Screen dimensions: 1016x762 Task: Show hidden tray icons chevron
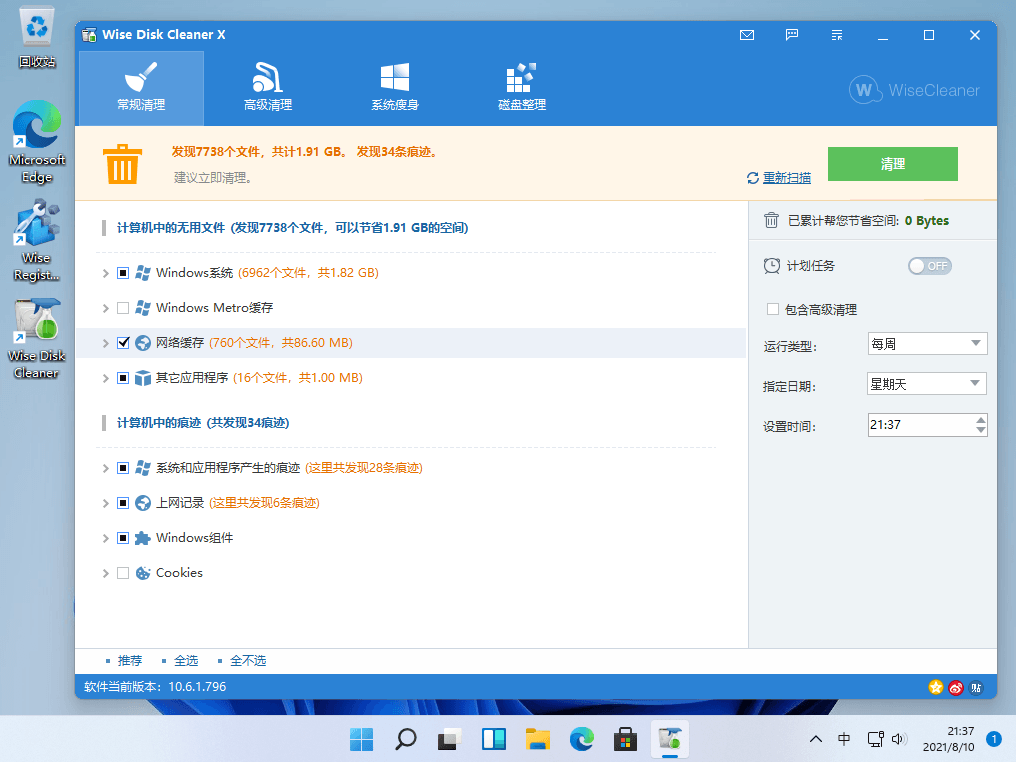click(816, 739)
